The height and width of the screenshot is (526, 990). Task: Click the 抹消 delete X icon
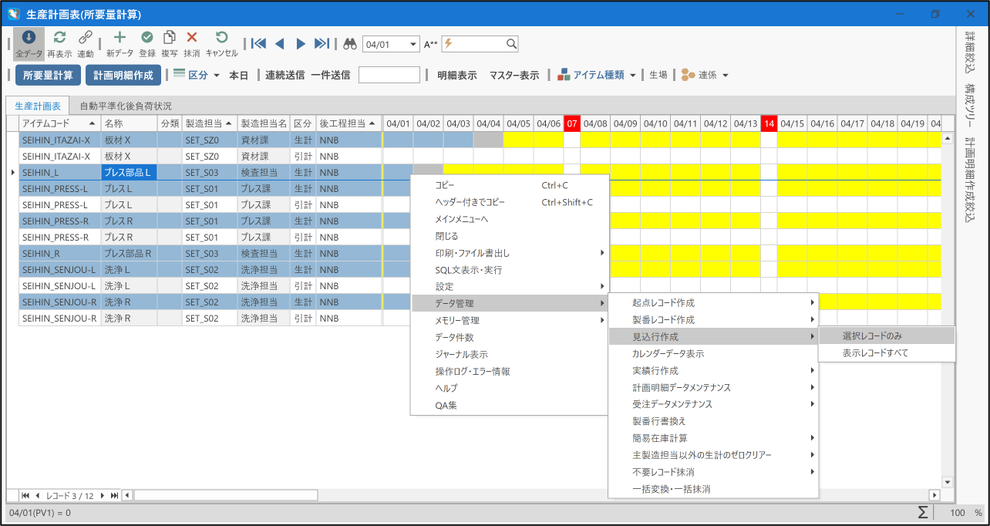click(192, 37)
